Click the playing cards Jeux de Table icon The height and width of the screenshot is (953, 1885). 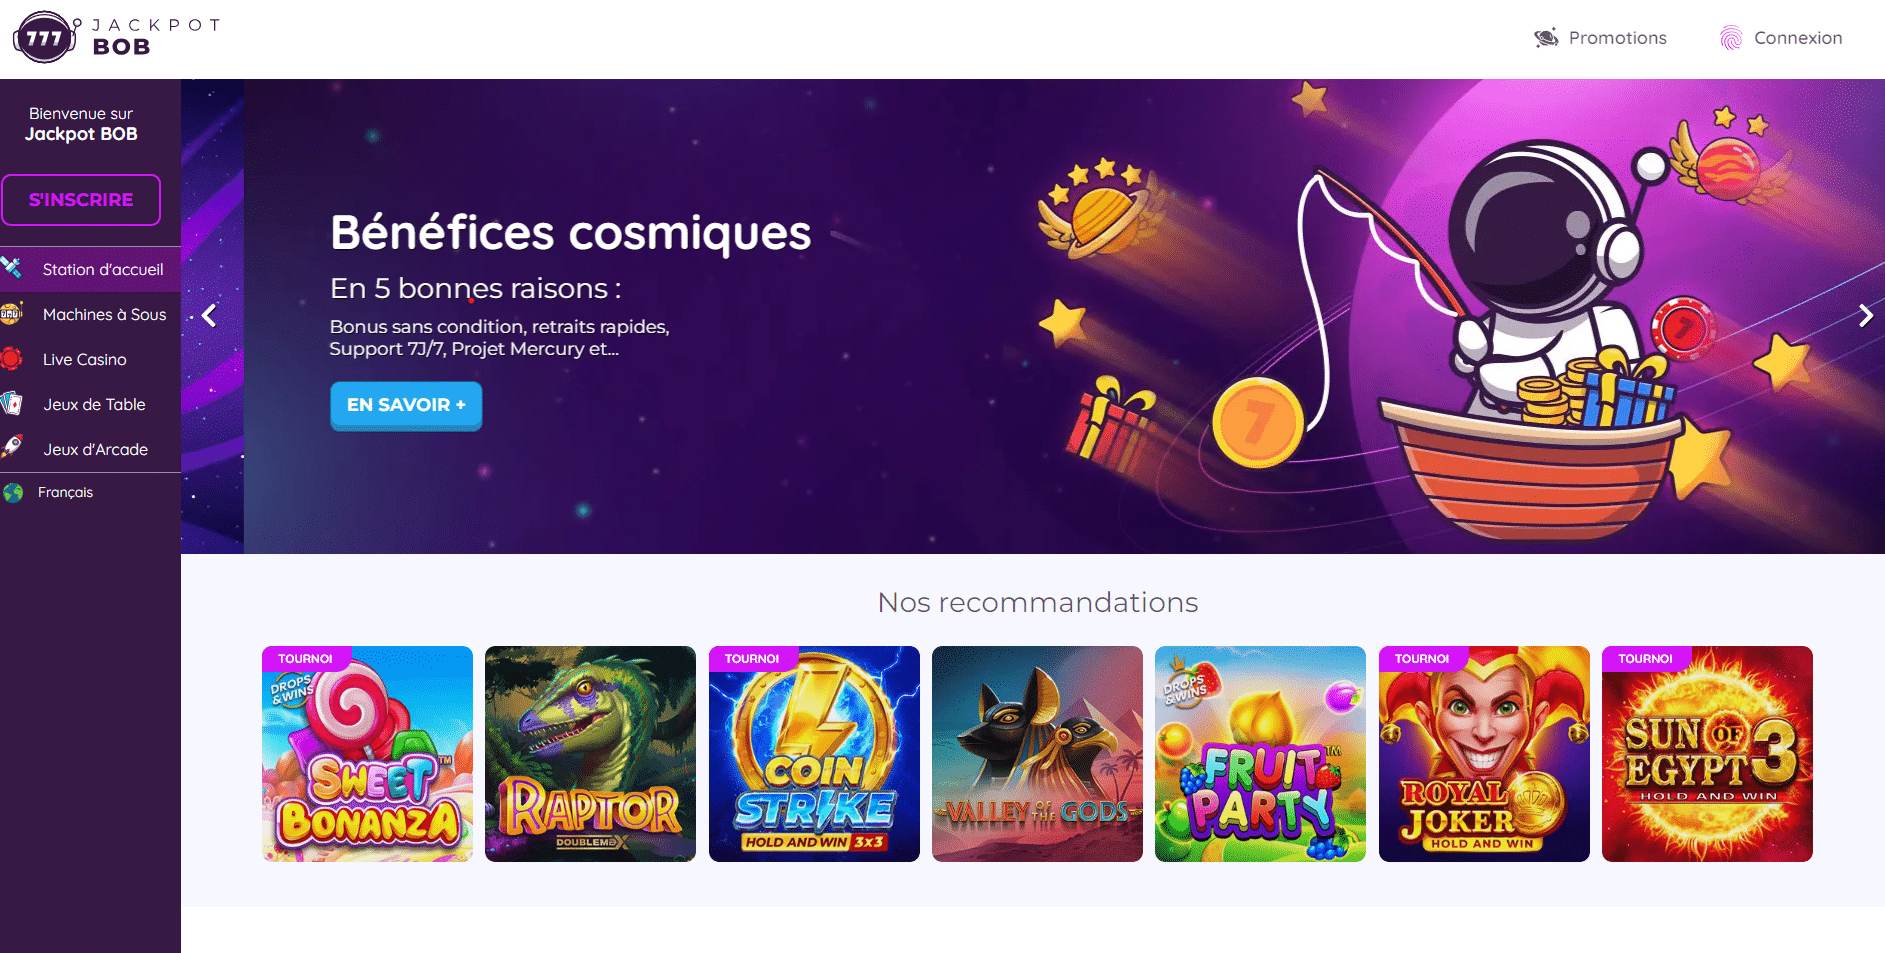(11, 404)
